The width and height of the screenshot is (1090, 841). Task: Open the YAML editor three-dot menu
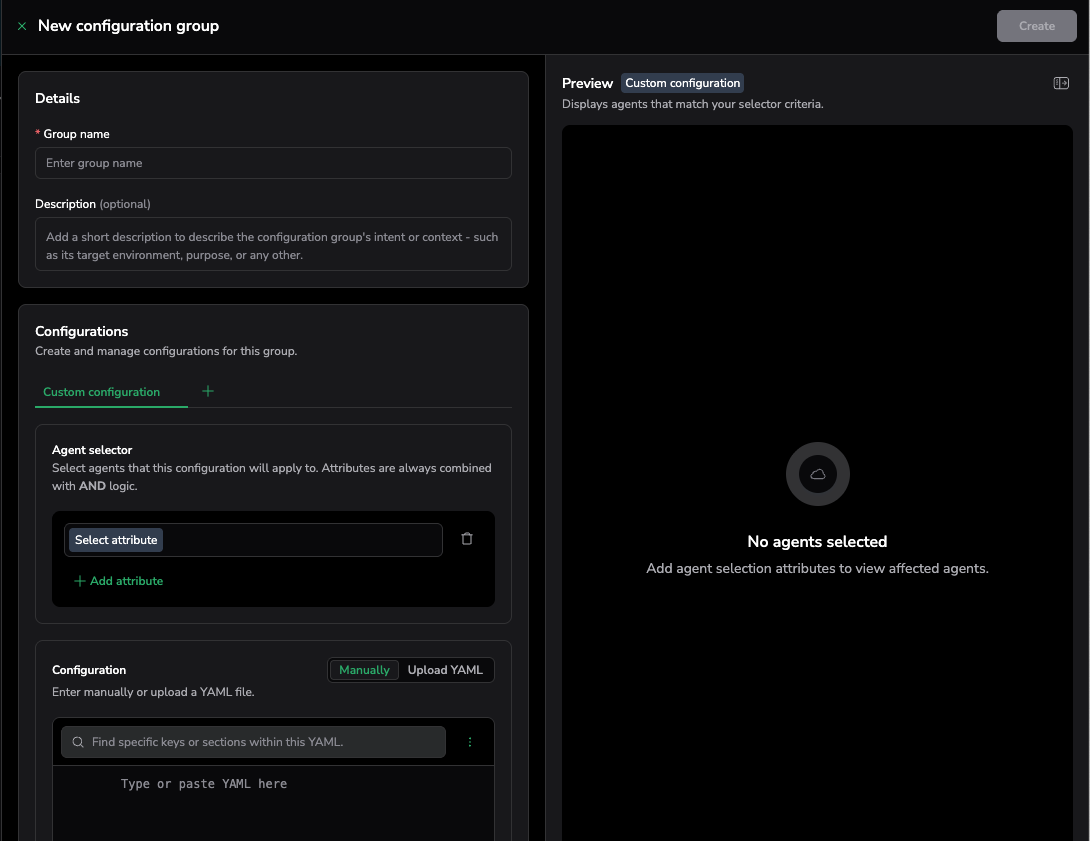coord(470,742)
